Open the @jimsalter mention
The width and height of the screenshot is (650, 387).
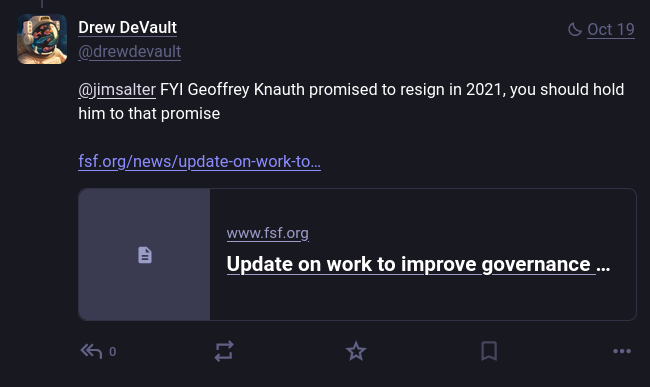point(117,89)
